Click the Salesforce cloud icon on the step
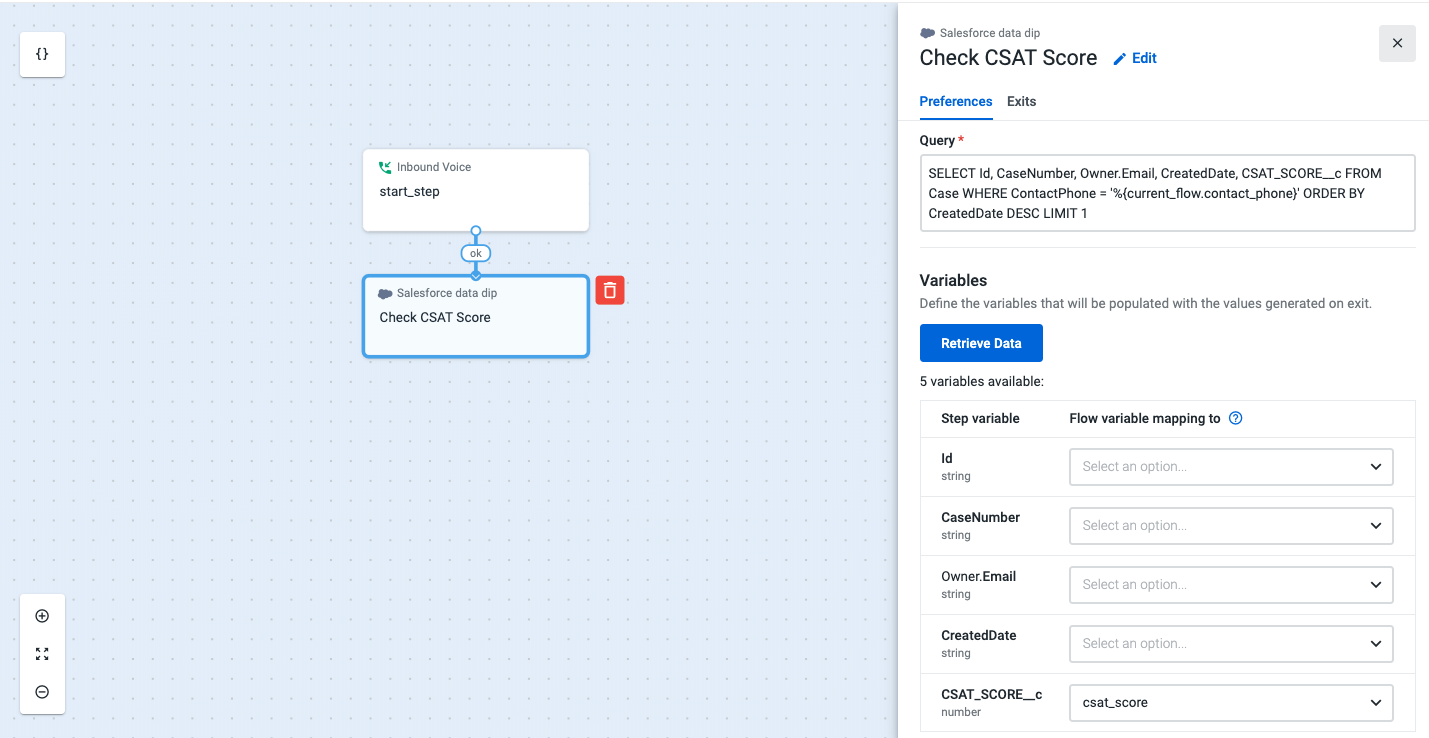1429x738 pixels. tap(386, 292)
